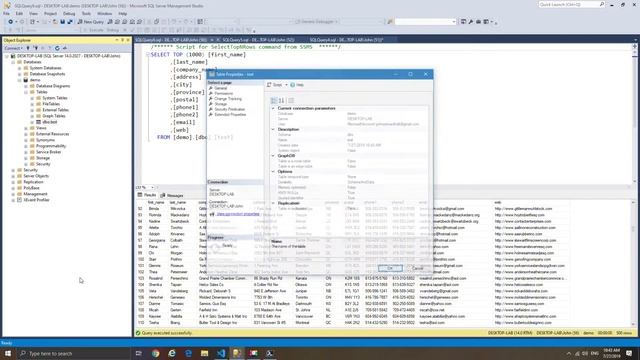The height and width of the screenshot is (360, 640).
Task: Click the Open File toolbar icon
Action: pyautogui.click(x=55, y=22)
